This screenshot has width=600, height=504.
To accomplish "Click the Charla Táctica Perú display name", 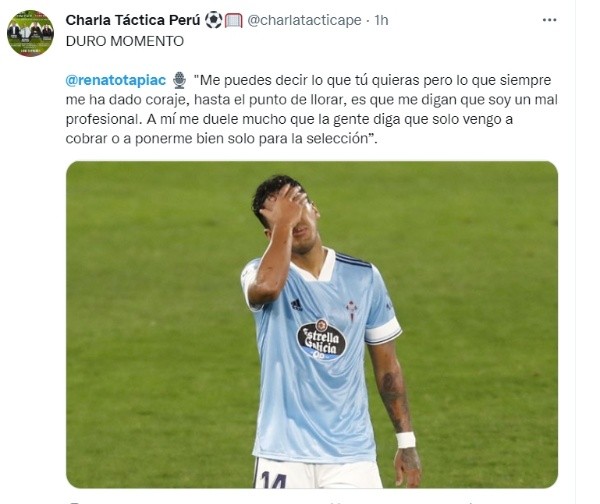I will point(133,20).
